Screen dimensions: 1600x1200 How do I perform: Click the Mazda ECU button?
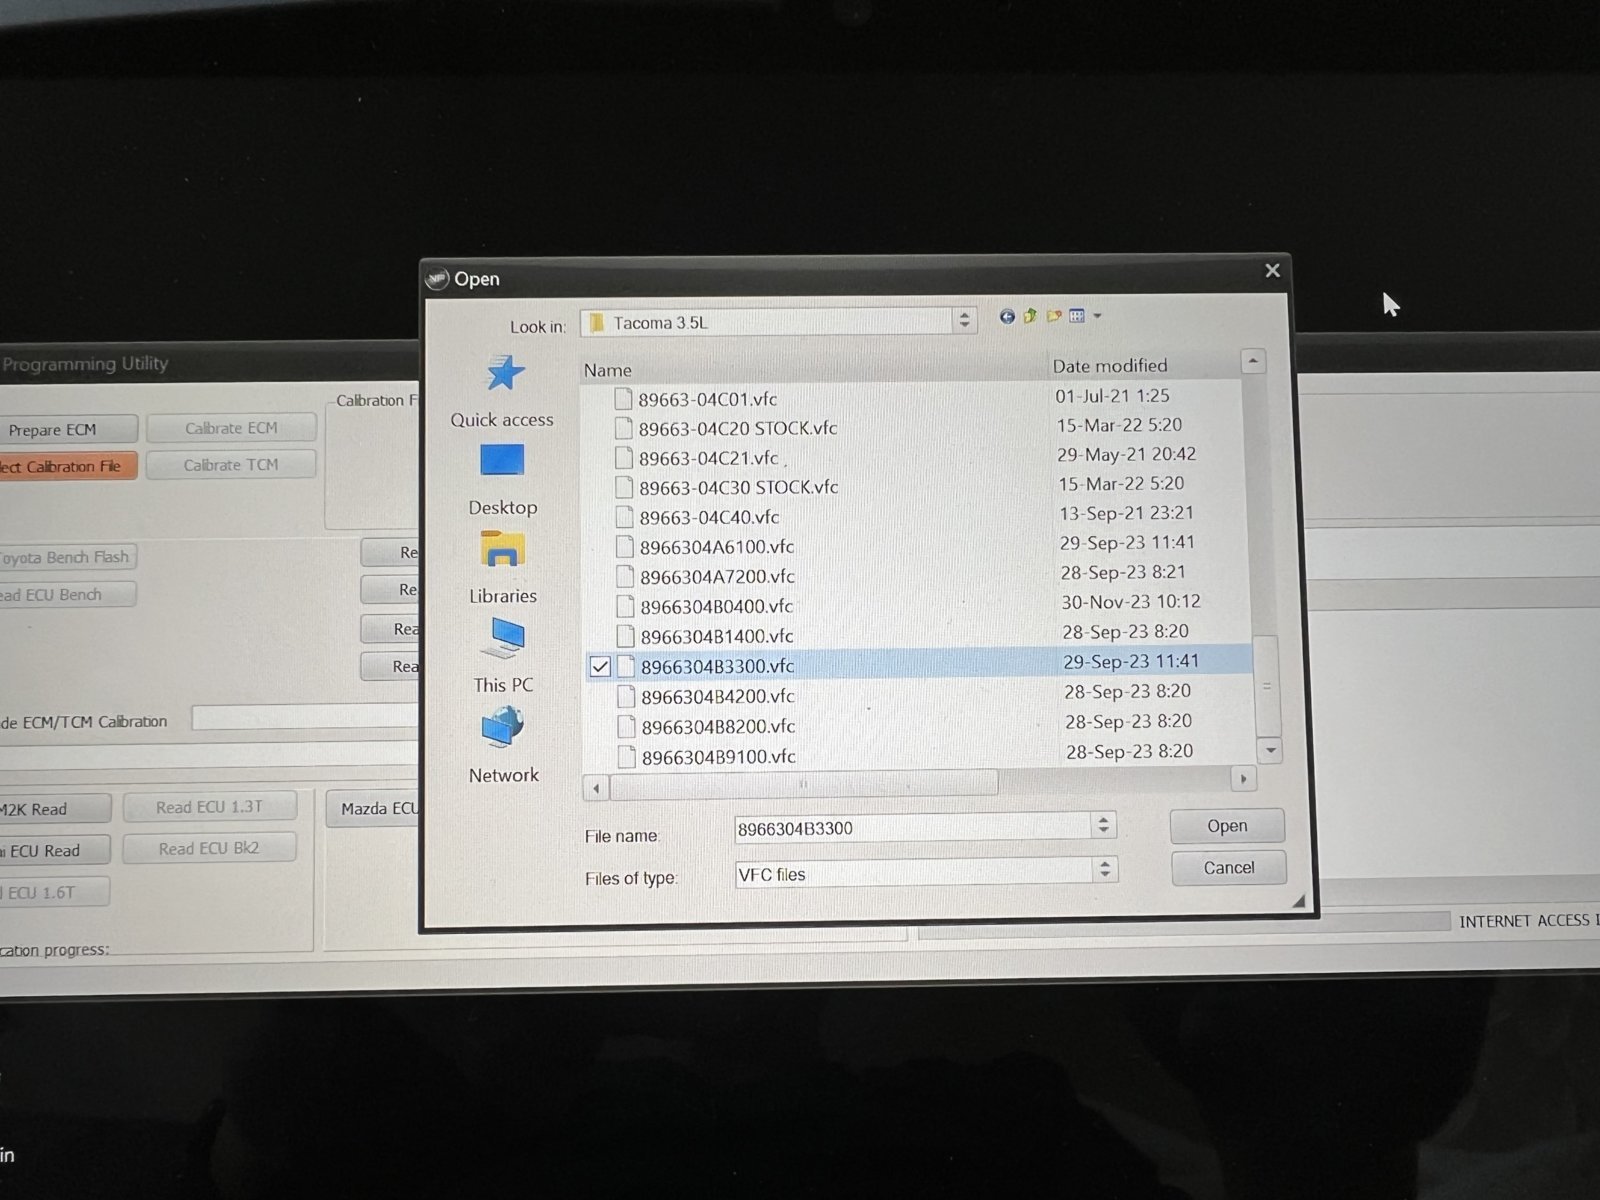click(x=374, y=809)
